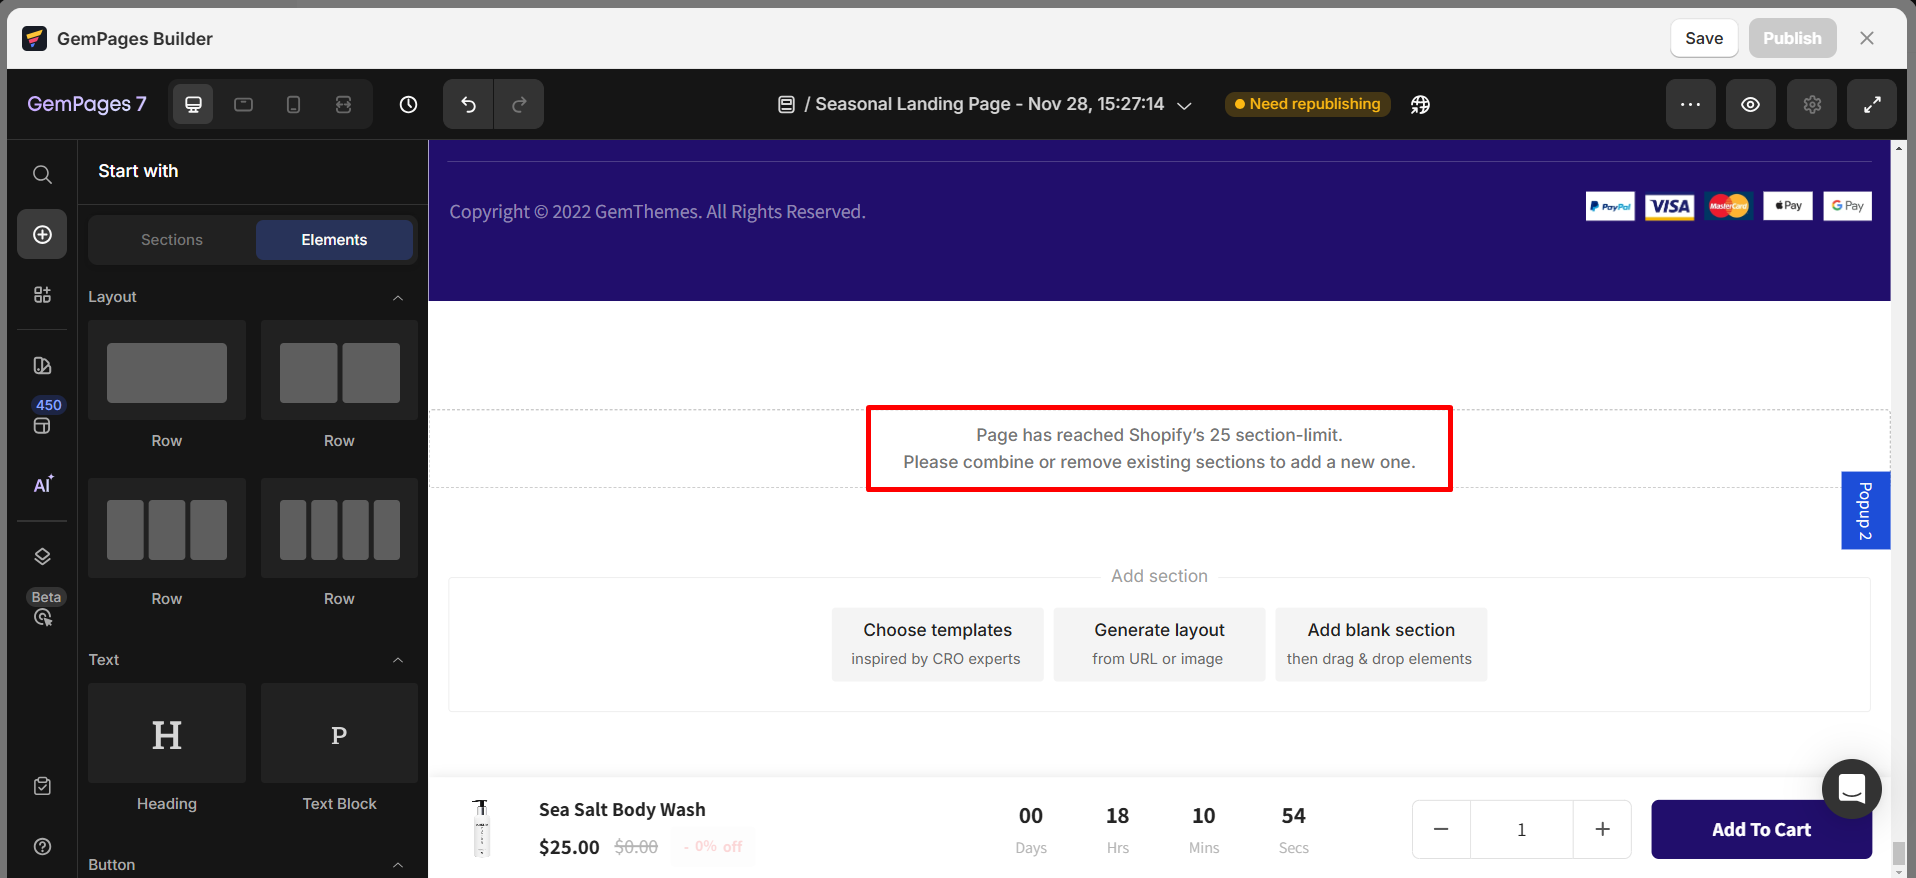Click the quantity plus stepper

pos(1602,829)
